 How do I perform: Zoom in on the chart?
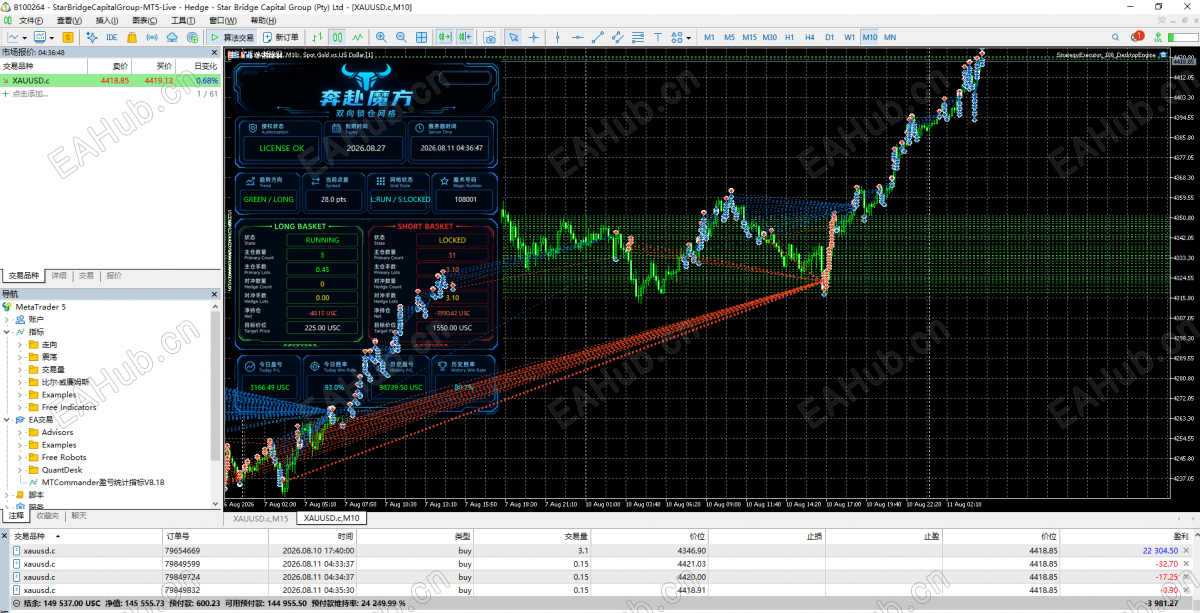coord(382,37)
